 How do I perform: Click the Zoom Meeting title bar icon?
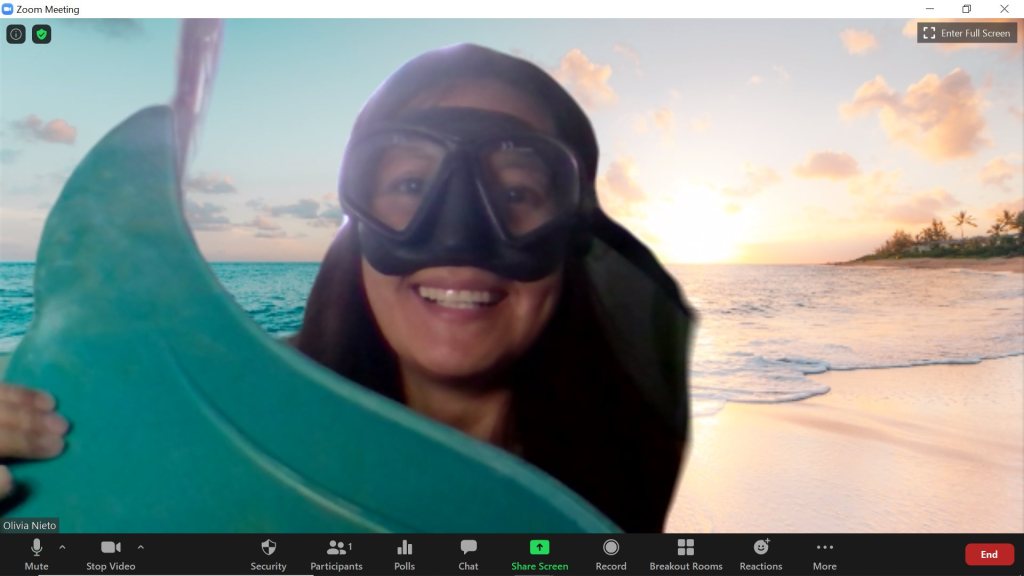coord(8,9)
